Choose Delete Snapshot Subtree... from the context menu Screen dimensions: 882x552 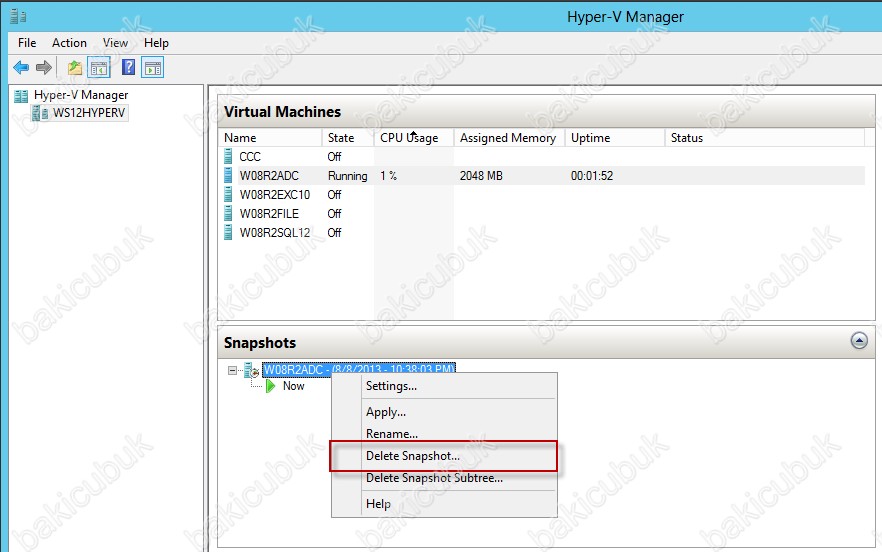(444, 478)
